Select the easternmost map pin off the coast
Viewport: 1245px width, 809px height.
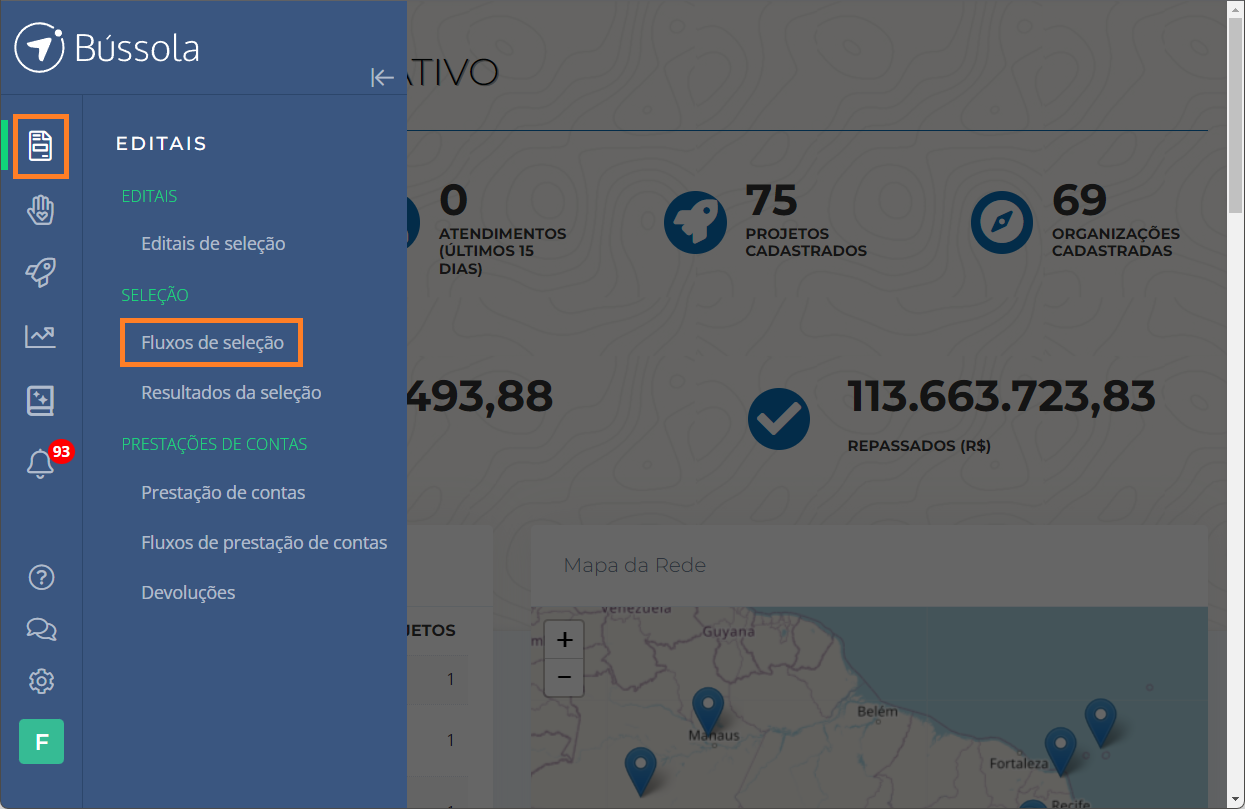(1100, 723)
